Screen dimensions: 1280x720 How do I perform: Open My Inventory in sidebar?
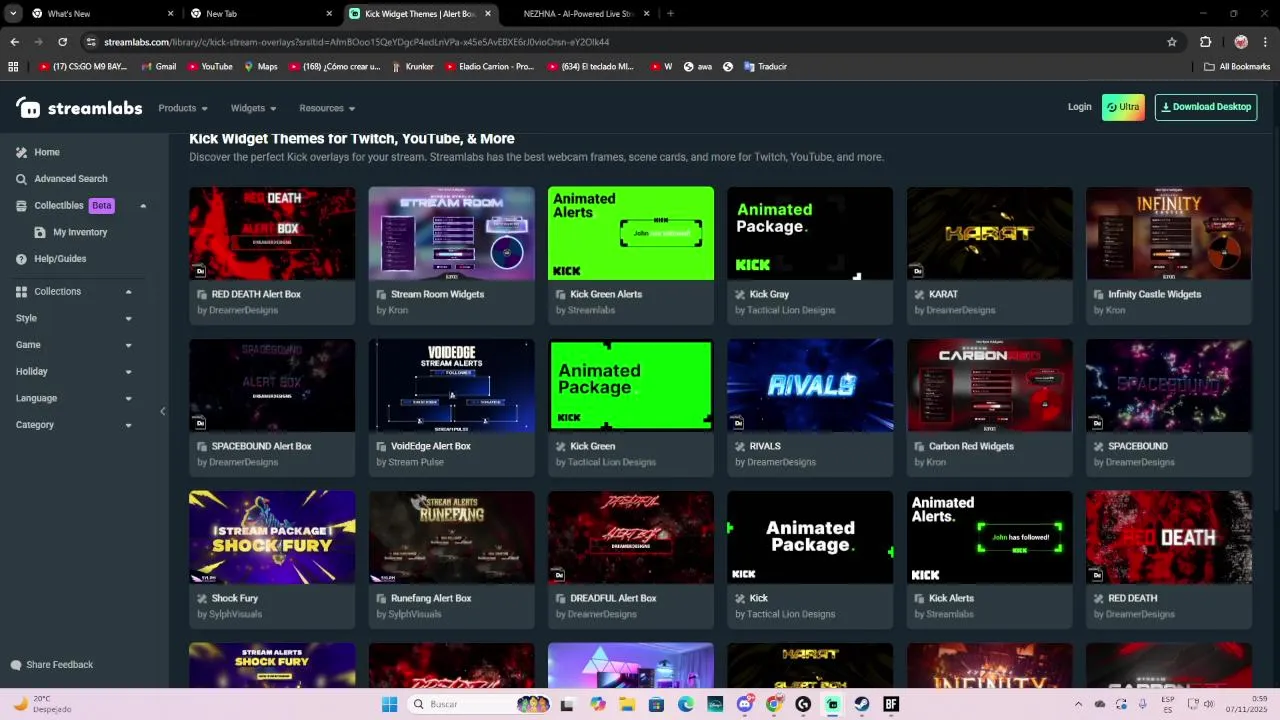point(79,232)
